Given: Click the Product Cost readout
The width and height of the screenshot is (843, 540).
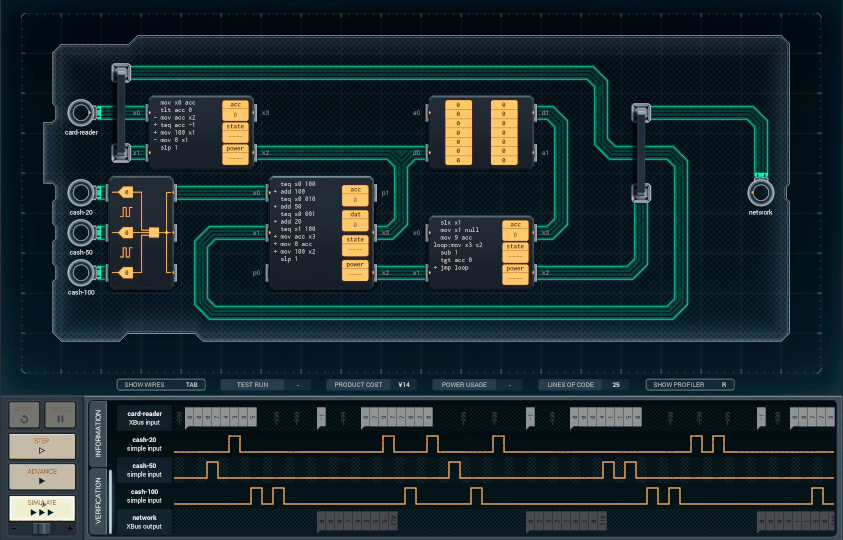Looking at the screenshot, I should 372,385.
